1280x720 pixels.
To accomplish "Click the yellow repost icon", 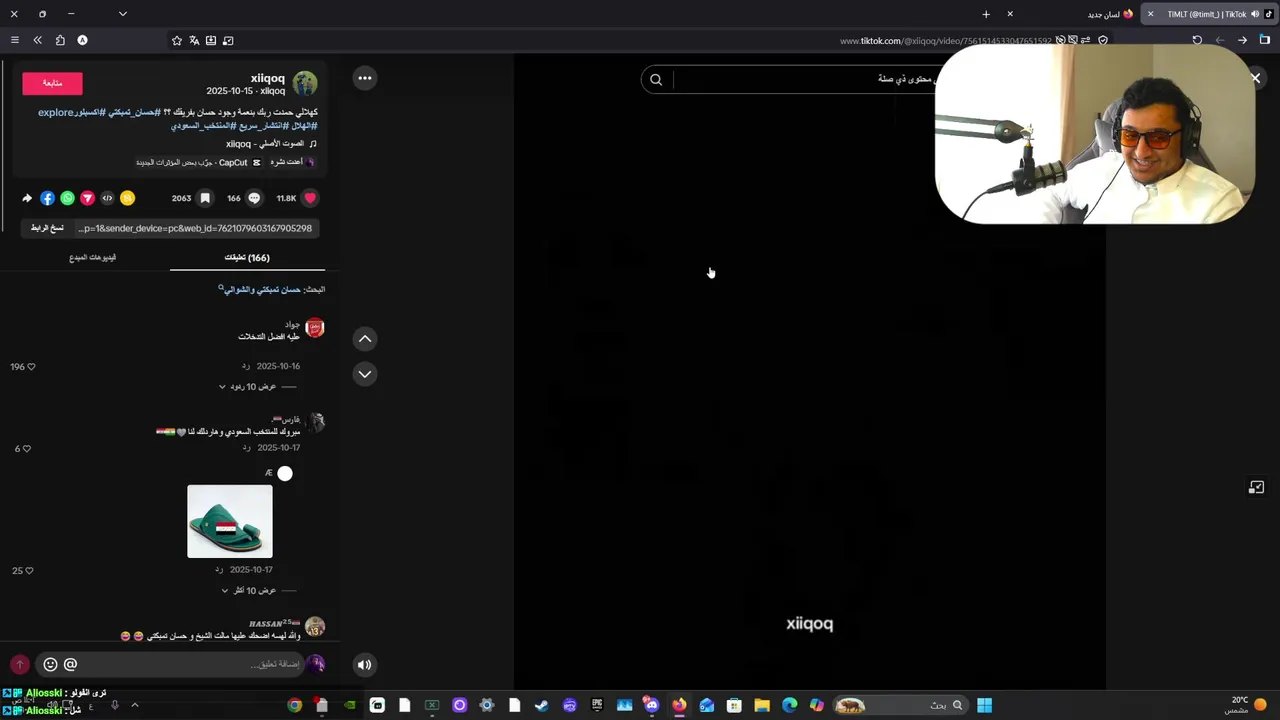I will (127, 198).
